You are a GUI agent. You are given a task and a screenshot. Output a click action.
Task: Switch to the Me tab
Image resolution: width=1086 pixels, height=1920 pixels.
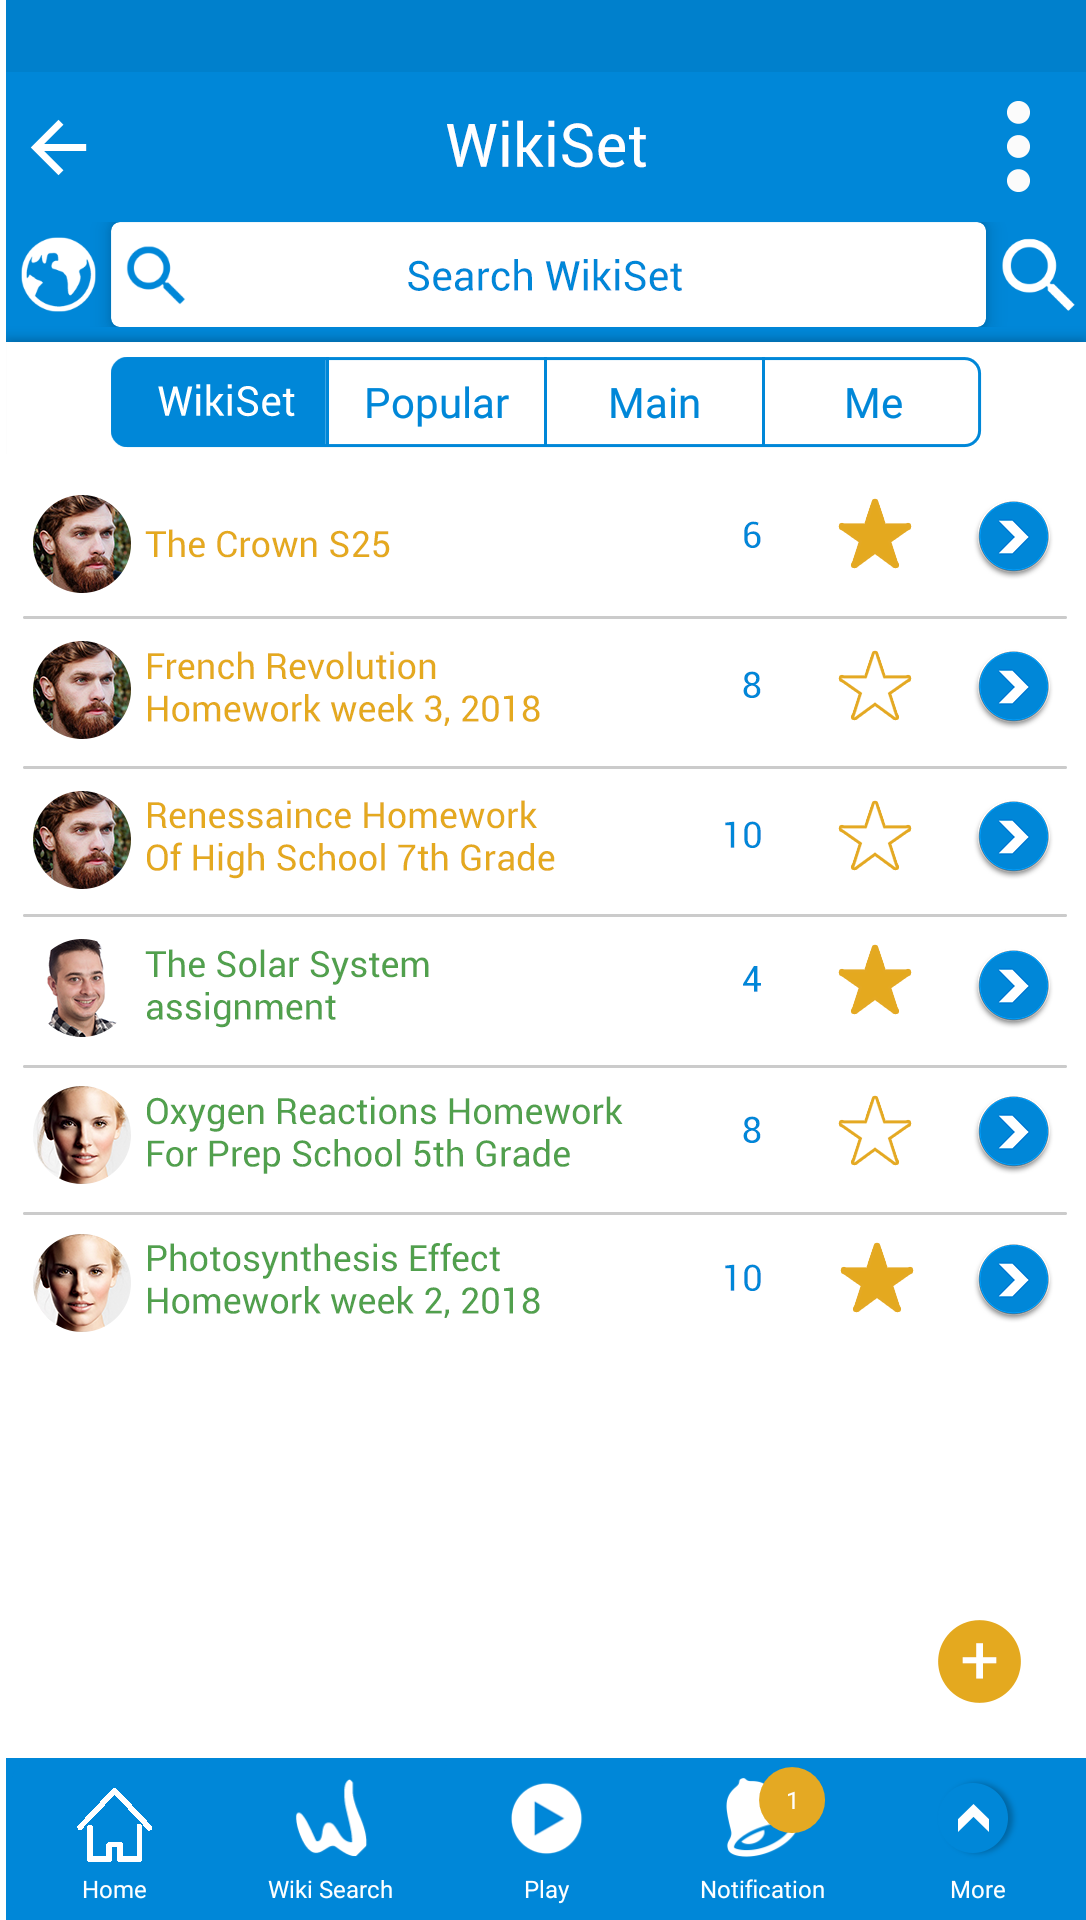(x=873, y=403)
